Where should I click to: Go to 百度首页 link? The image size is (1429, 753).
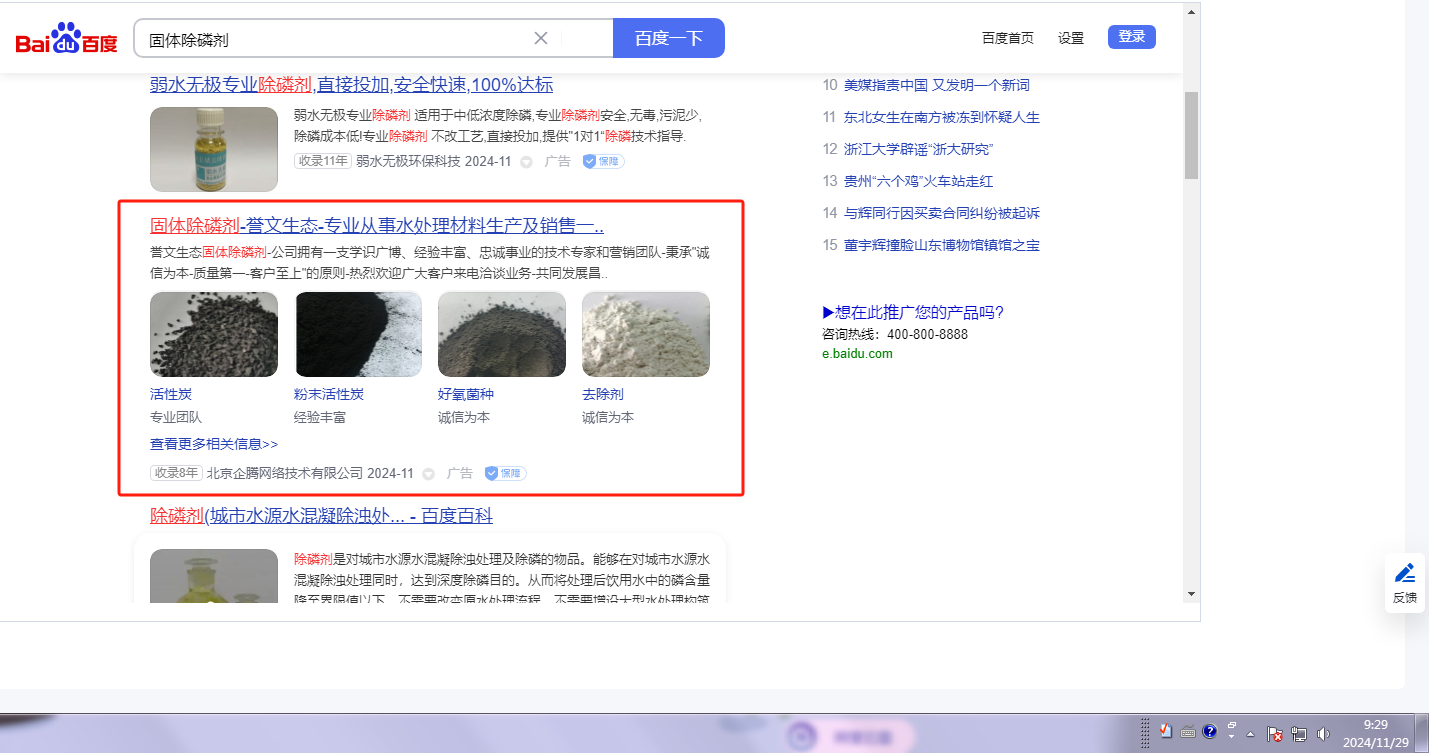tap(1008, 38)
